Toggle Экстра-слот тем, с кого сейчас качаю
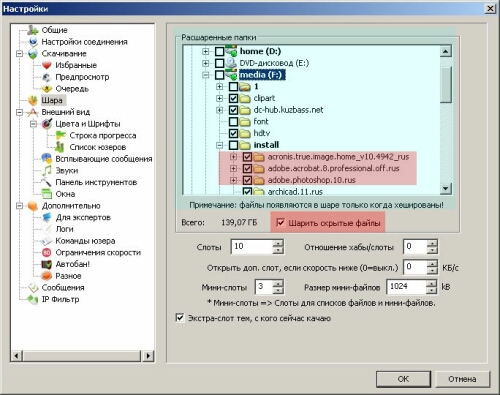 (x=180, y=318)
